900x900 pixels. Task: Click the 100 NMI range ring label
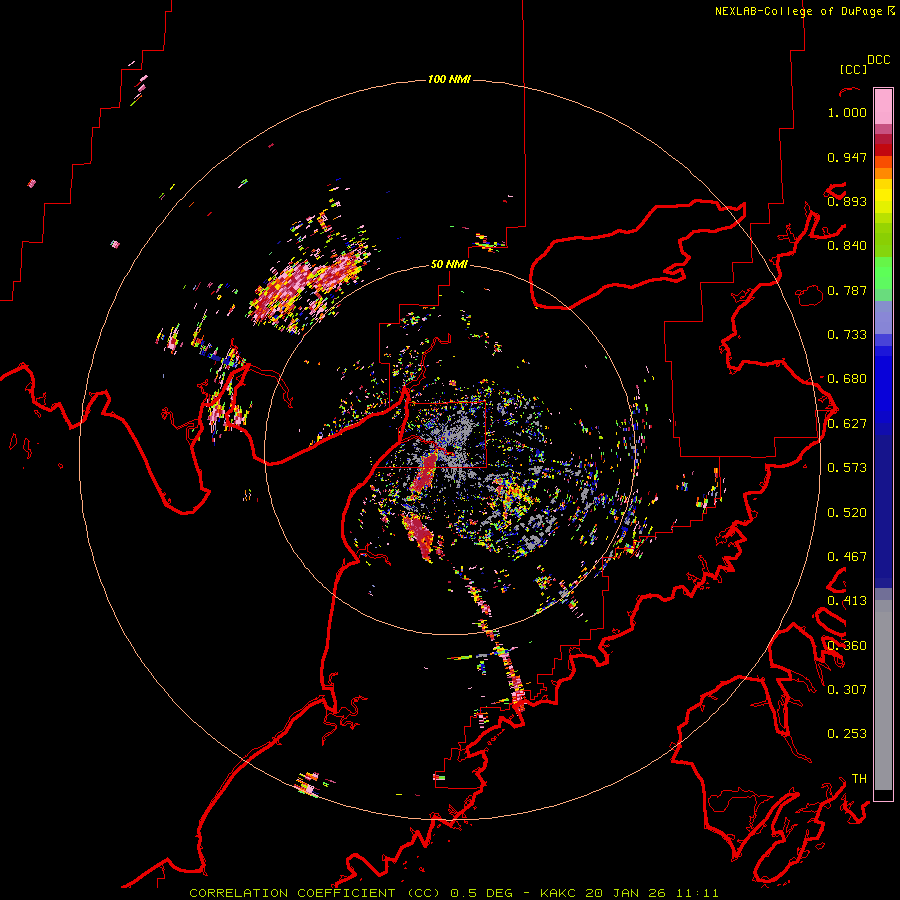coord(449,79)
